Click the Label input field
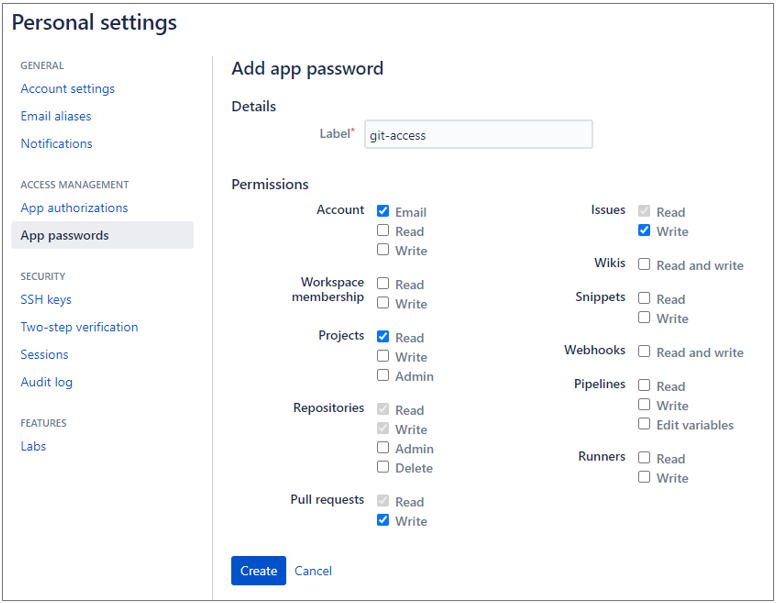This screenshot has height=603, width=777. point(478,134)
